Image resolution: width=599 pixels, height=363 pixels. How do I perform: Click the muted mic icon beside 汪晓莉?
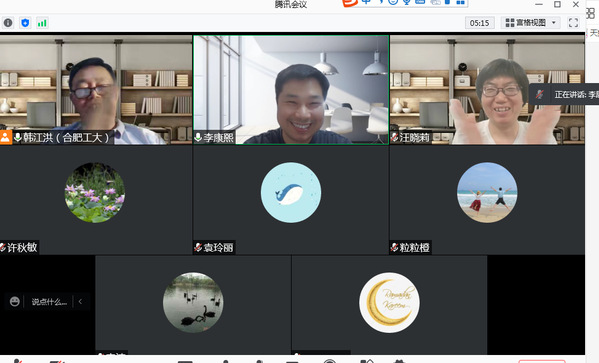(395, 137)
